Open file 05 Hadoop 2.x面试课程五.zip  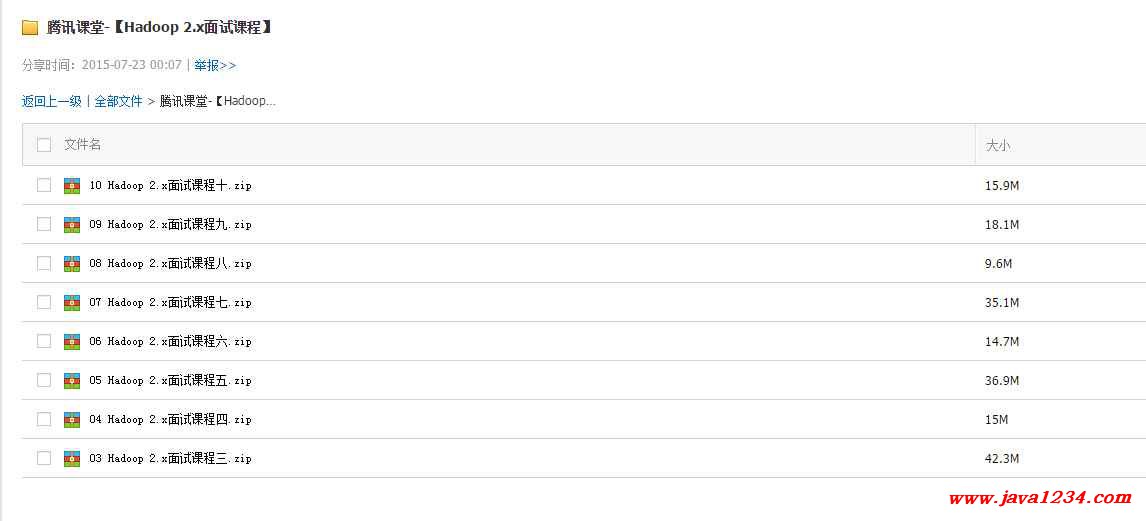170,381
